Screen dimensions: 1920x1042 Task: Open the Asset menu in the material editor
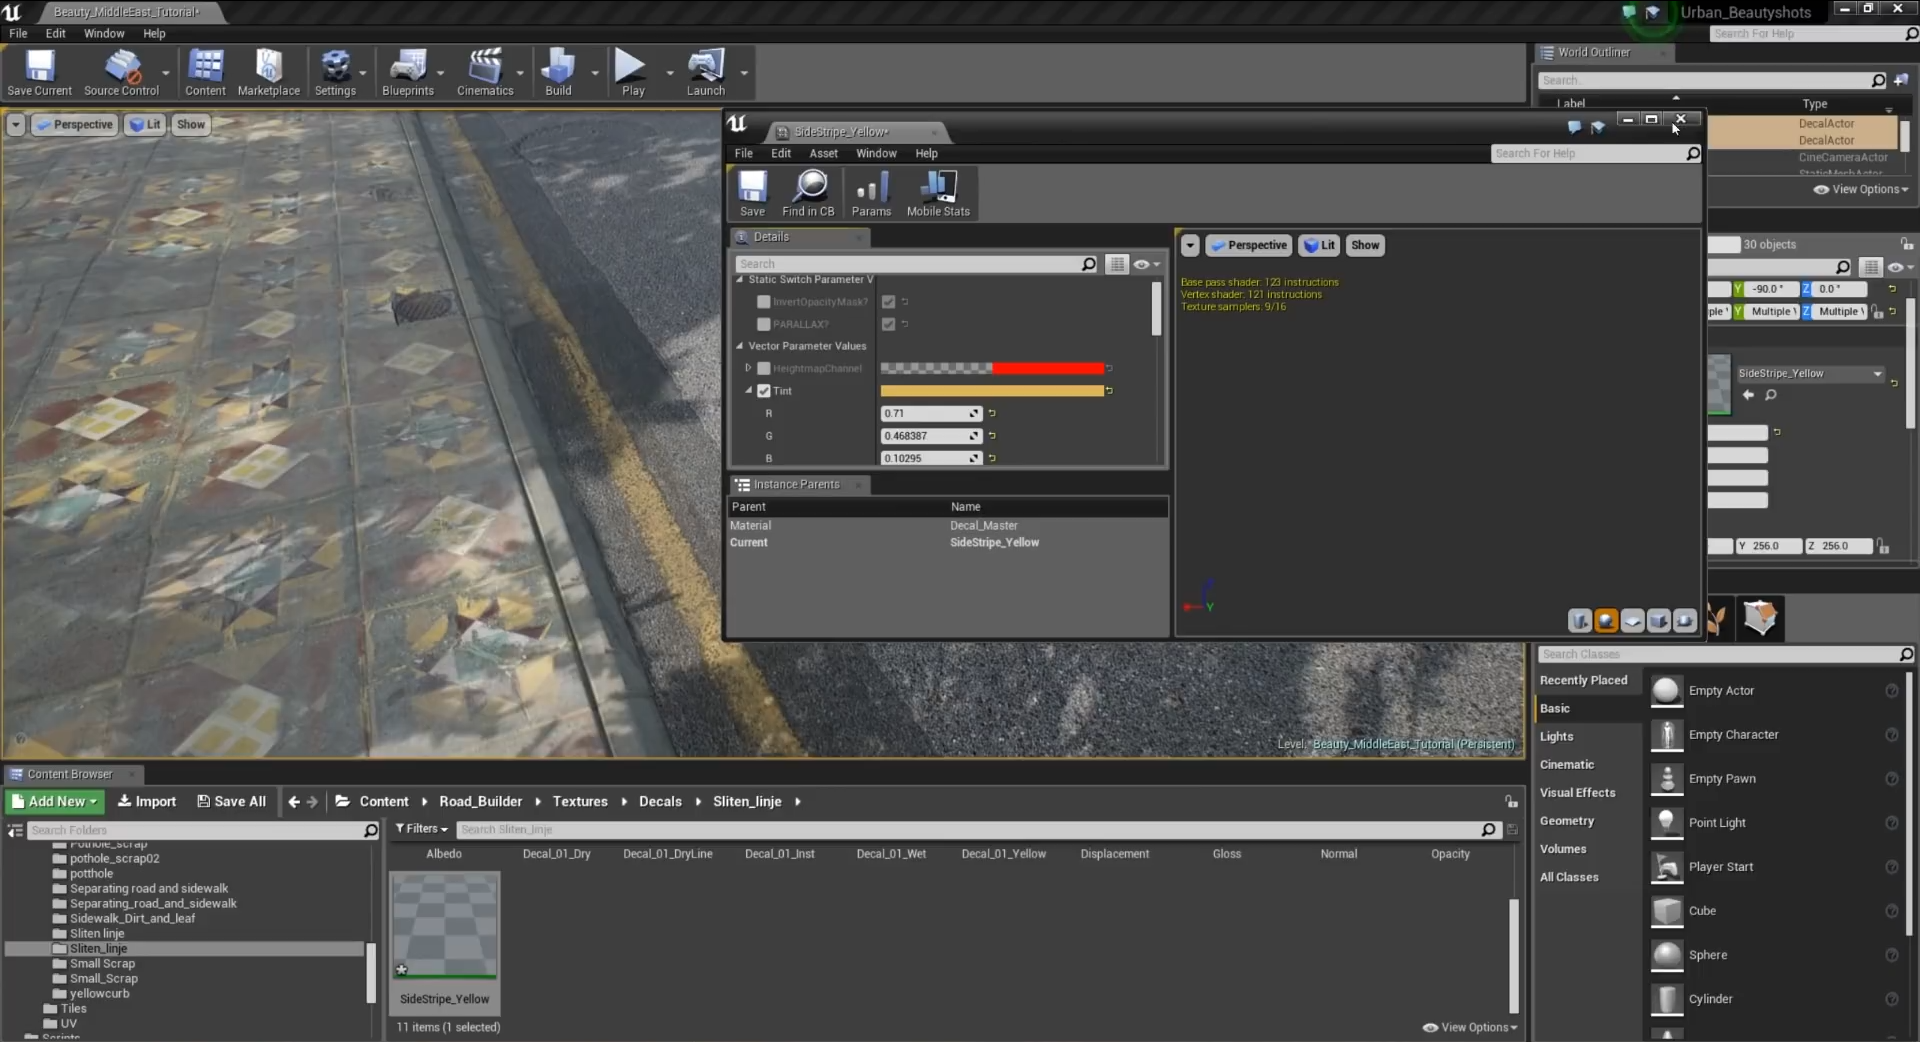[823, 154]
